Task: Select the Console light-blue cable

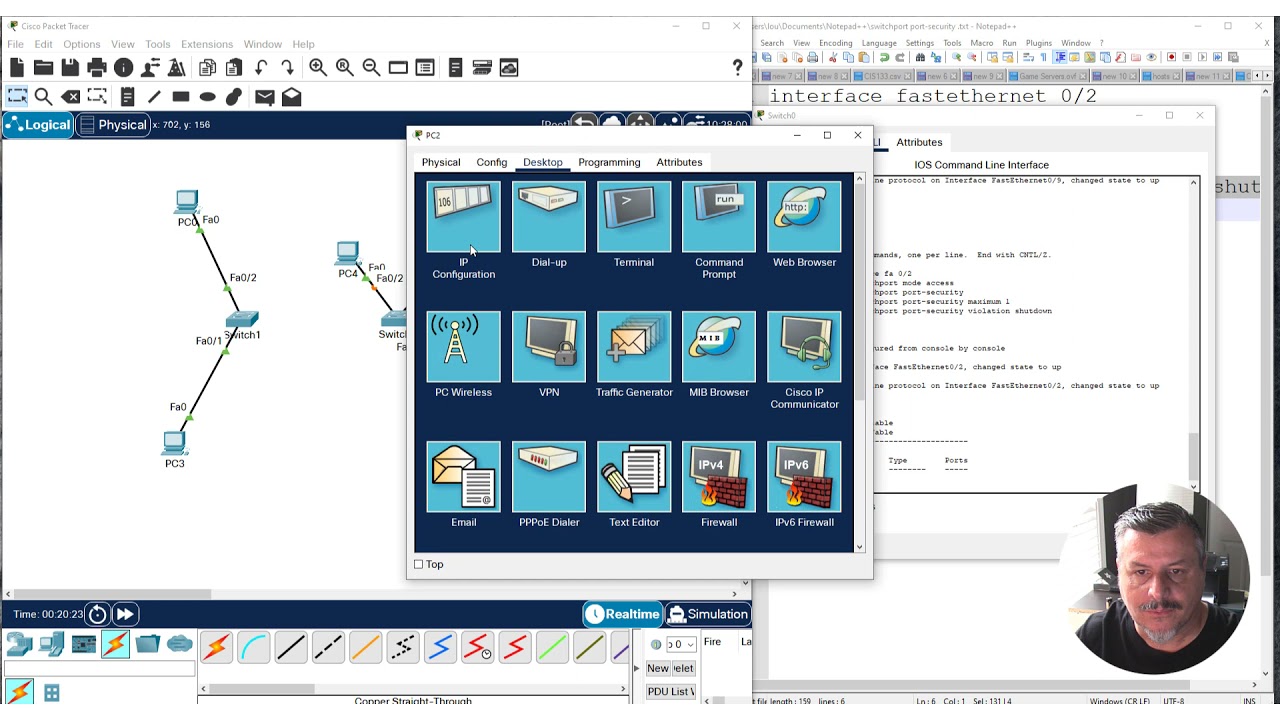Action: click(254, 648)
